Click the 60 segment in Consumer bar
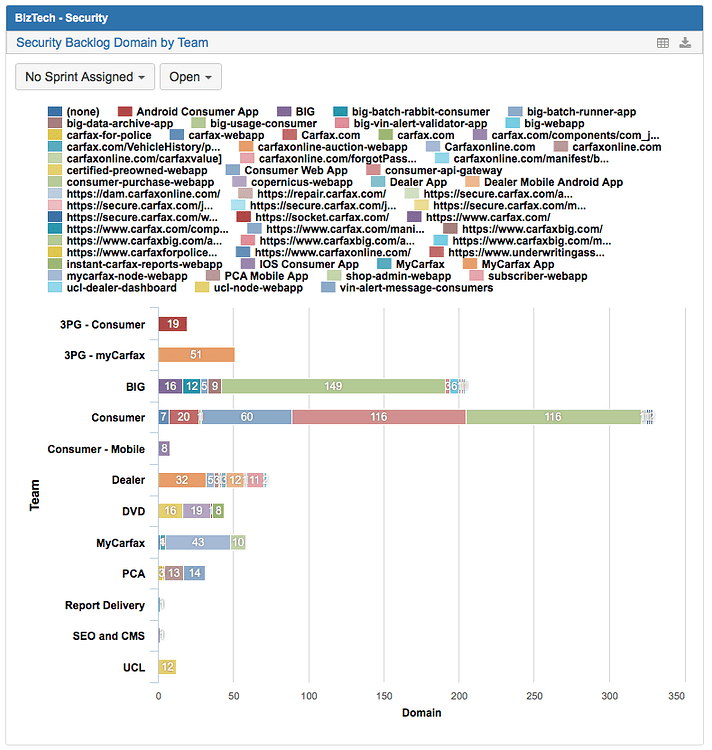712x750 pixels. pyautogui.click(x=247, y=417)
